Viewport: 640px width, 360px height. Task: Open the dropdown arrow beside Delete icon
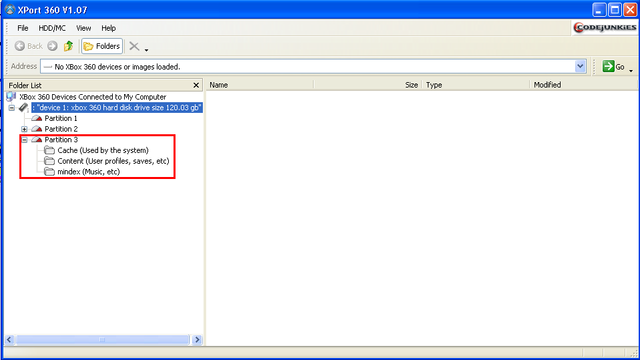(x=146, y=50)
